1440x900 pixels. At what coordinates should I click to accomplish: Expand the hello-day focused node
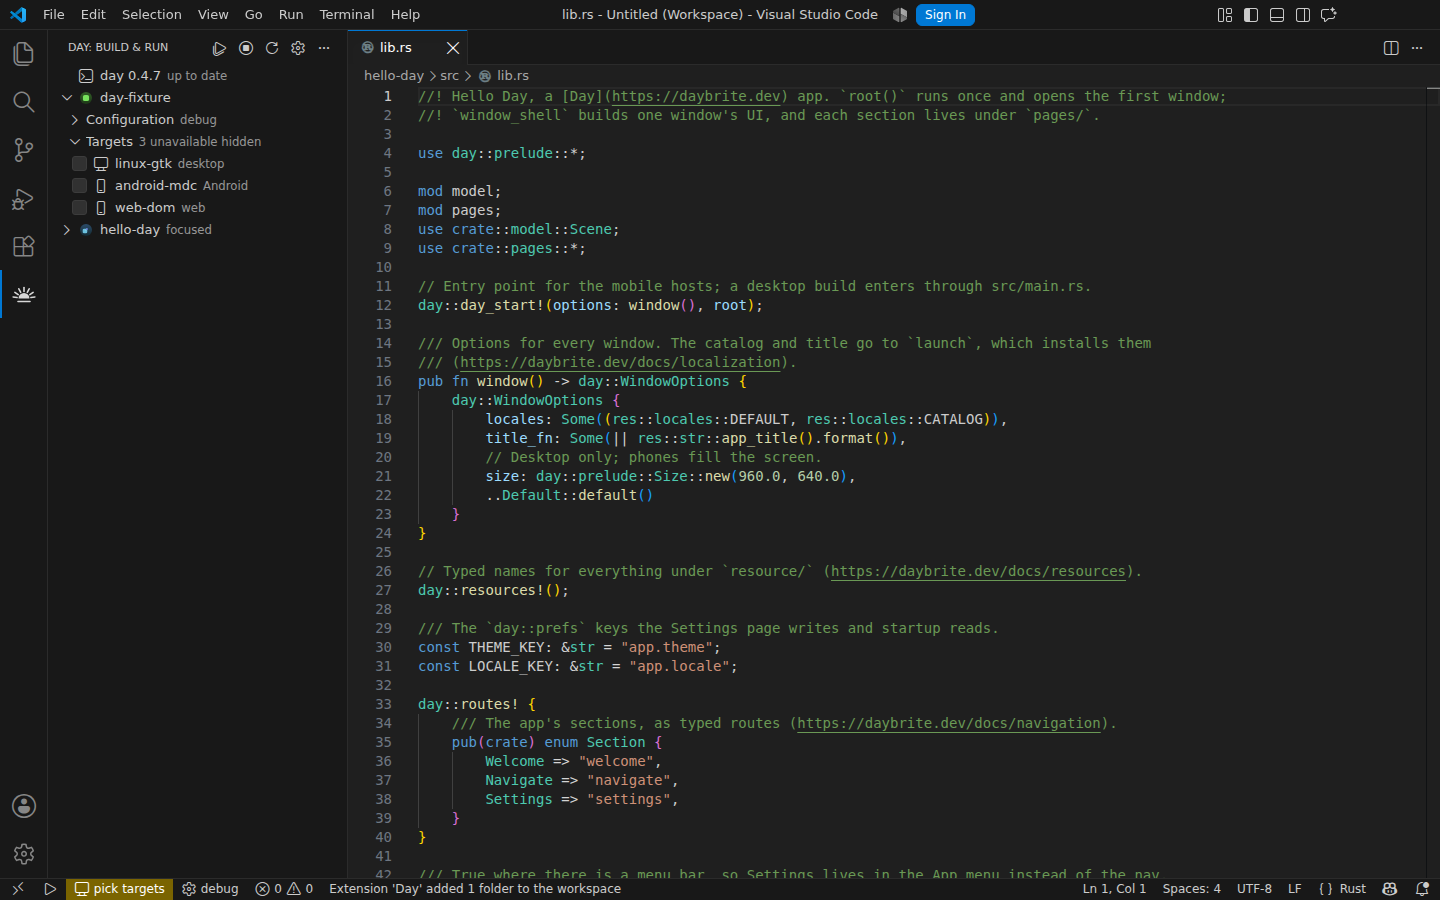pos(67,230)
